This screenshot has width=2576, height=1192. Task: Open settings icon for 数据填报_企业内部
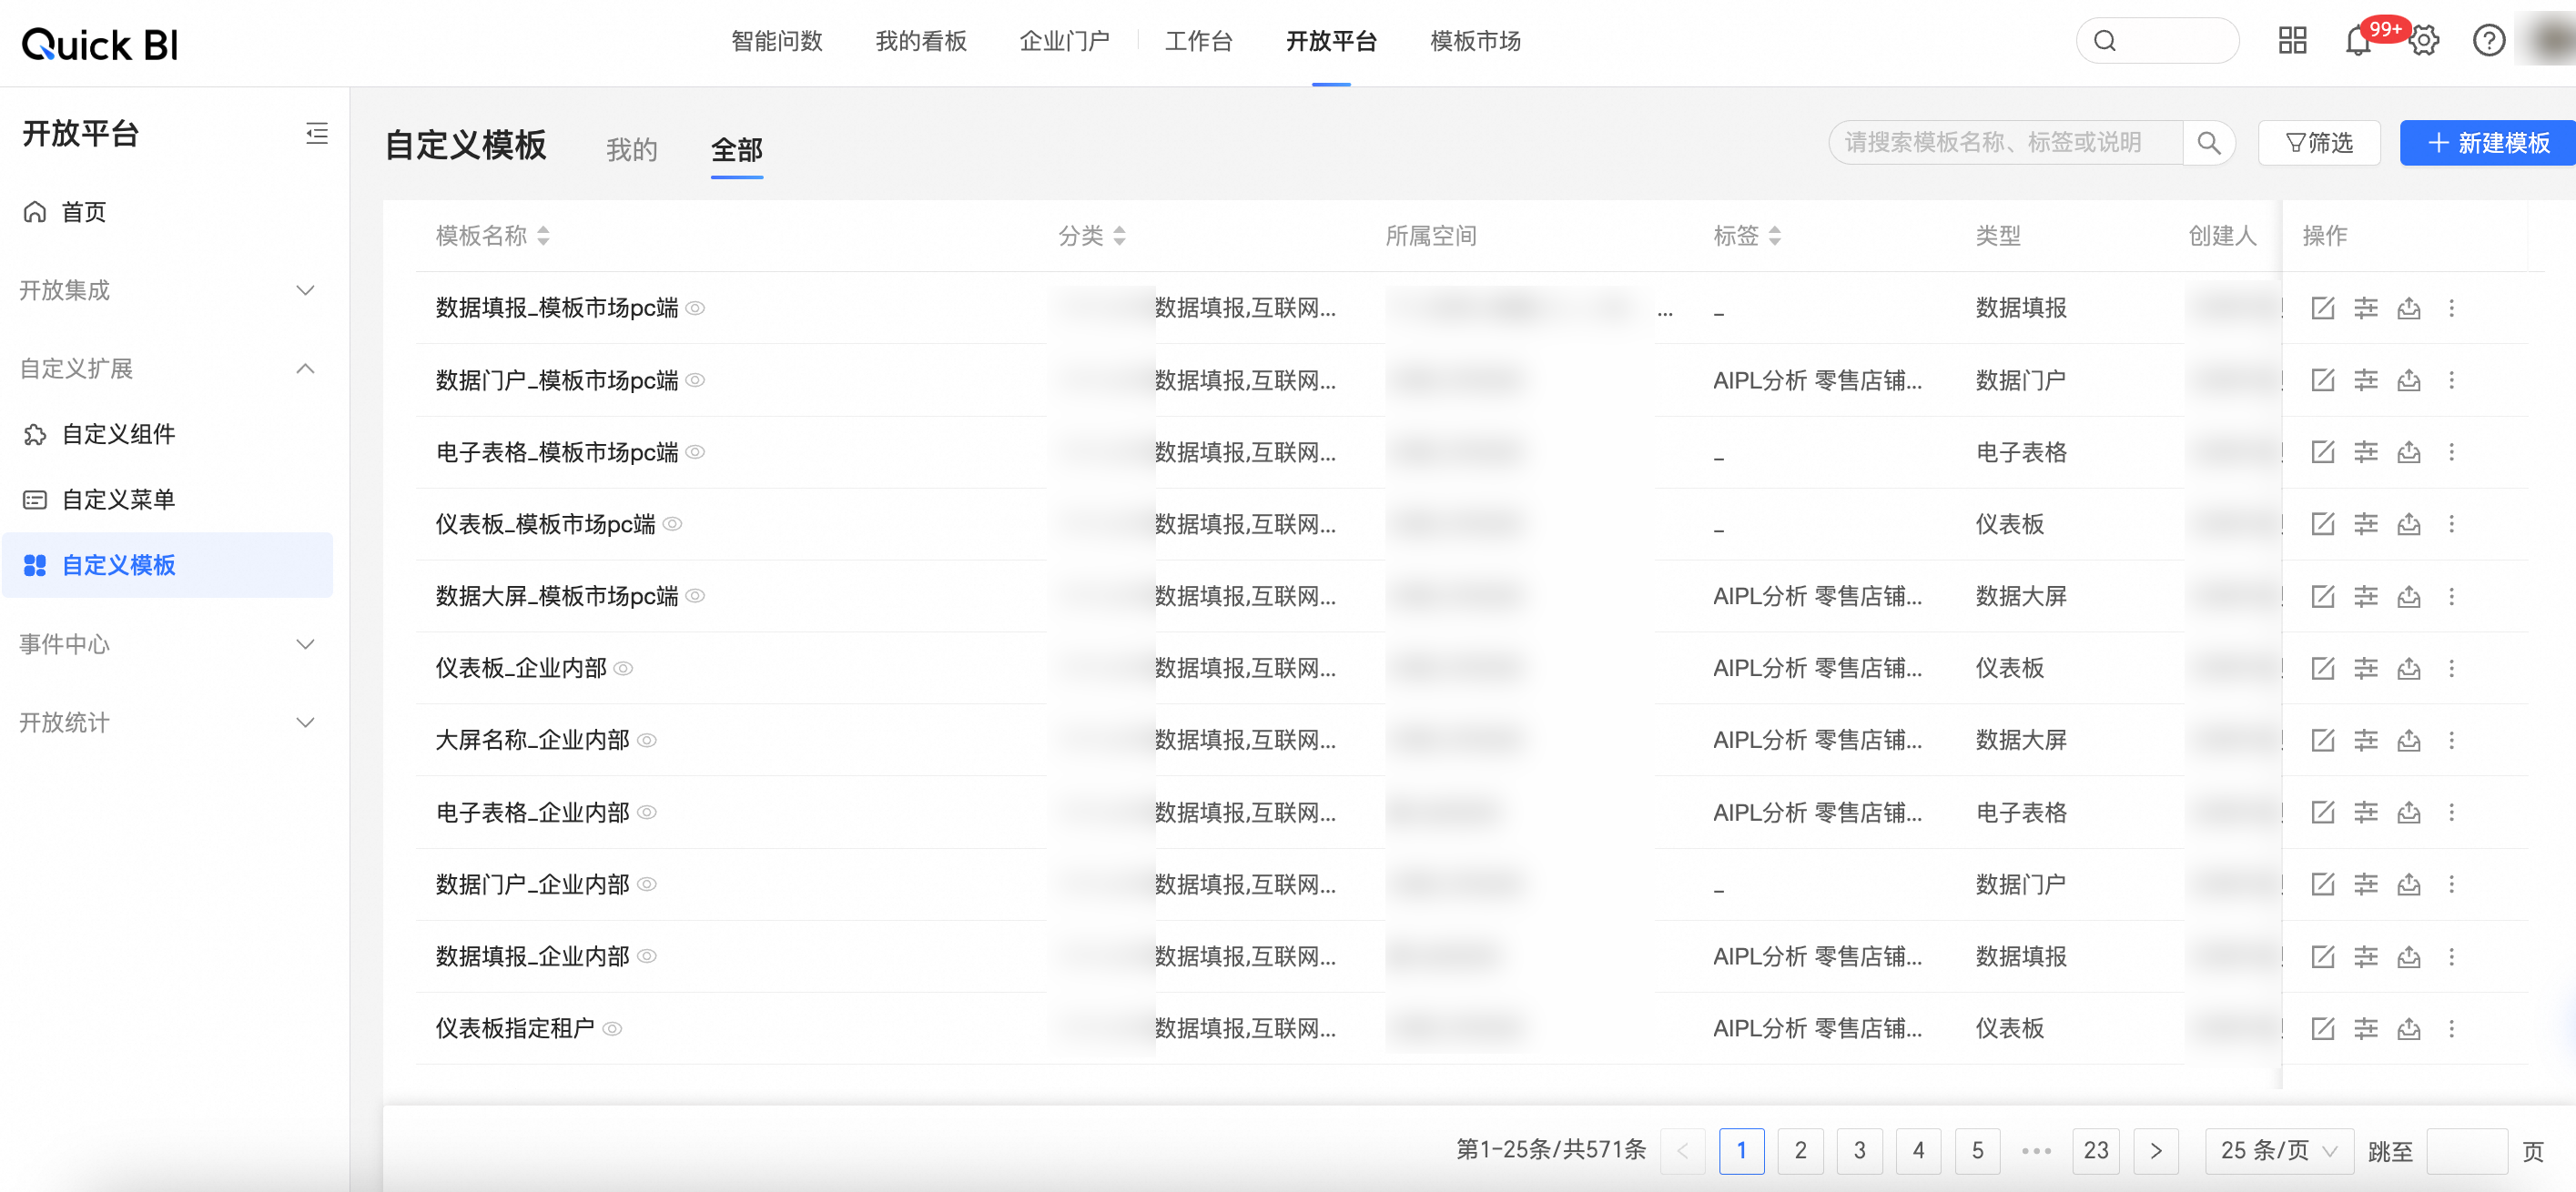2366,957
